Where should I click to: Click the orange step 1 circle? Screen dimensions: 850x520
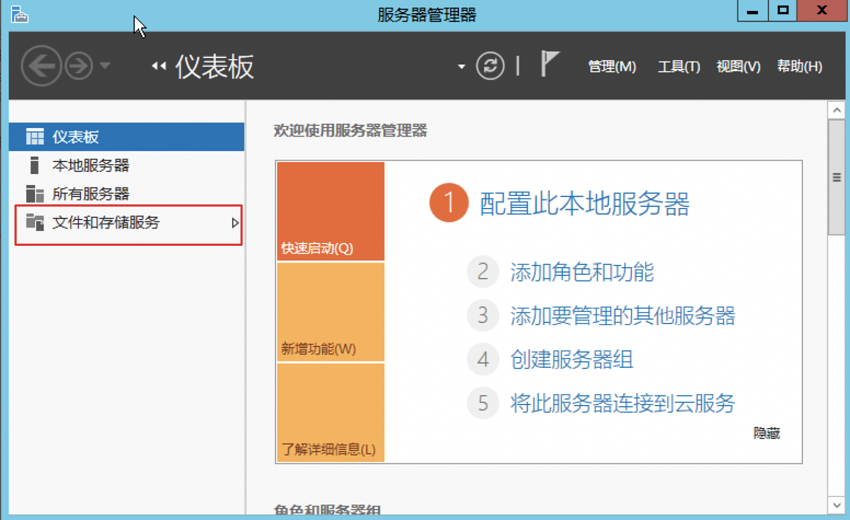click(449, 203)
